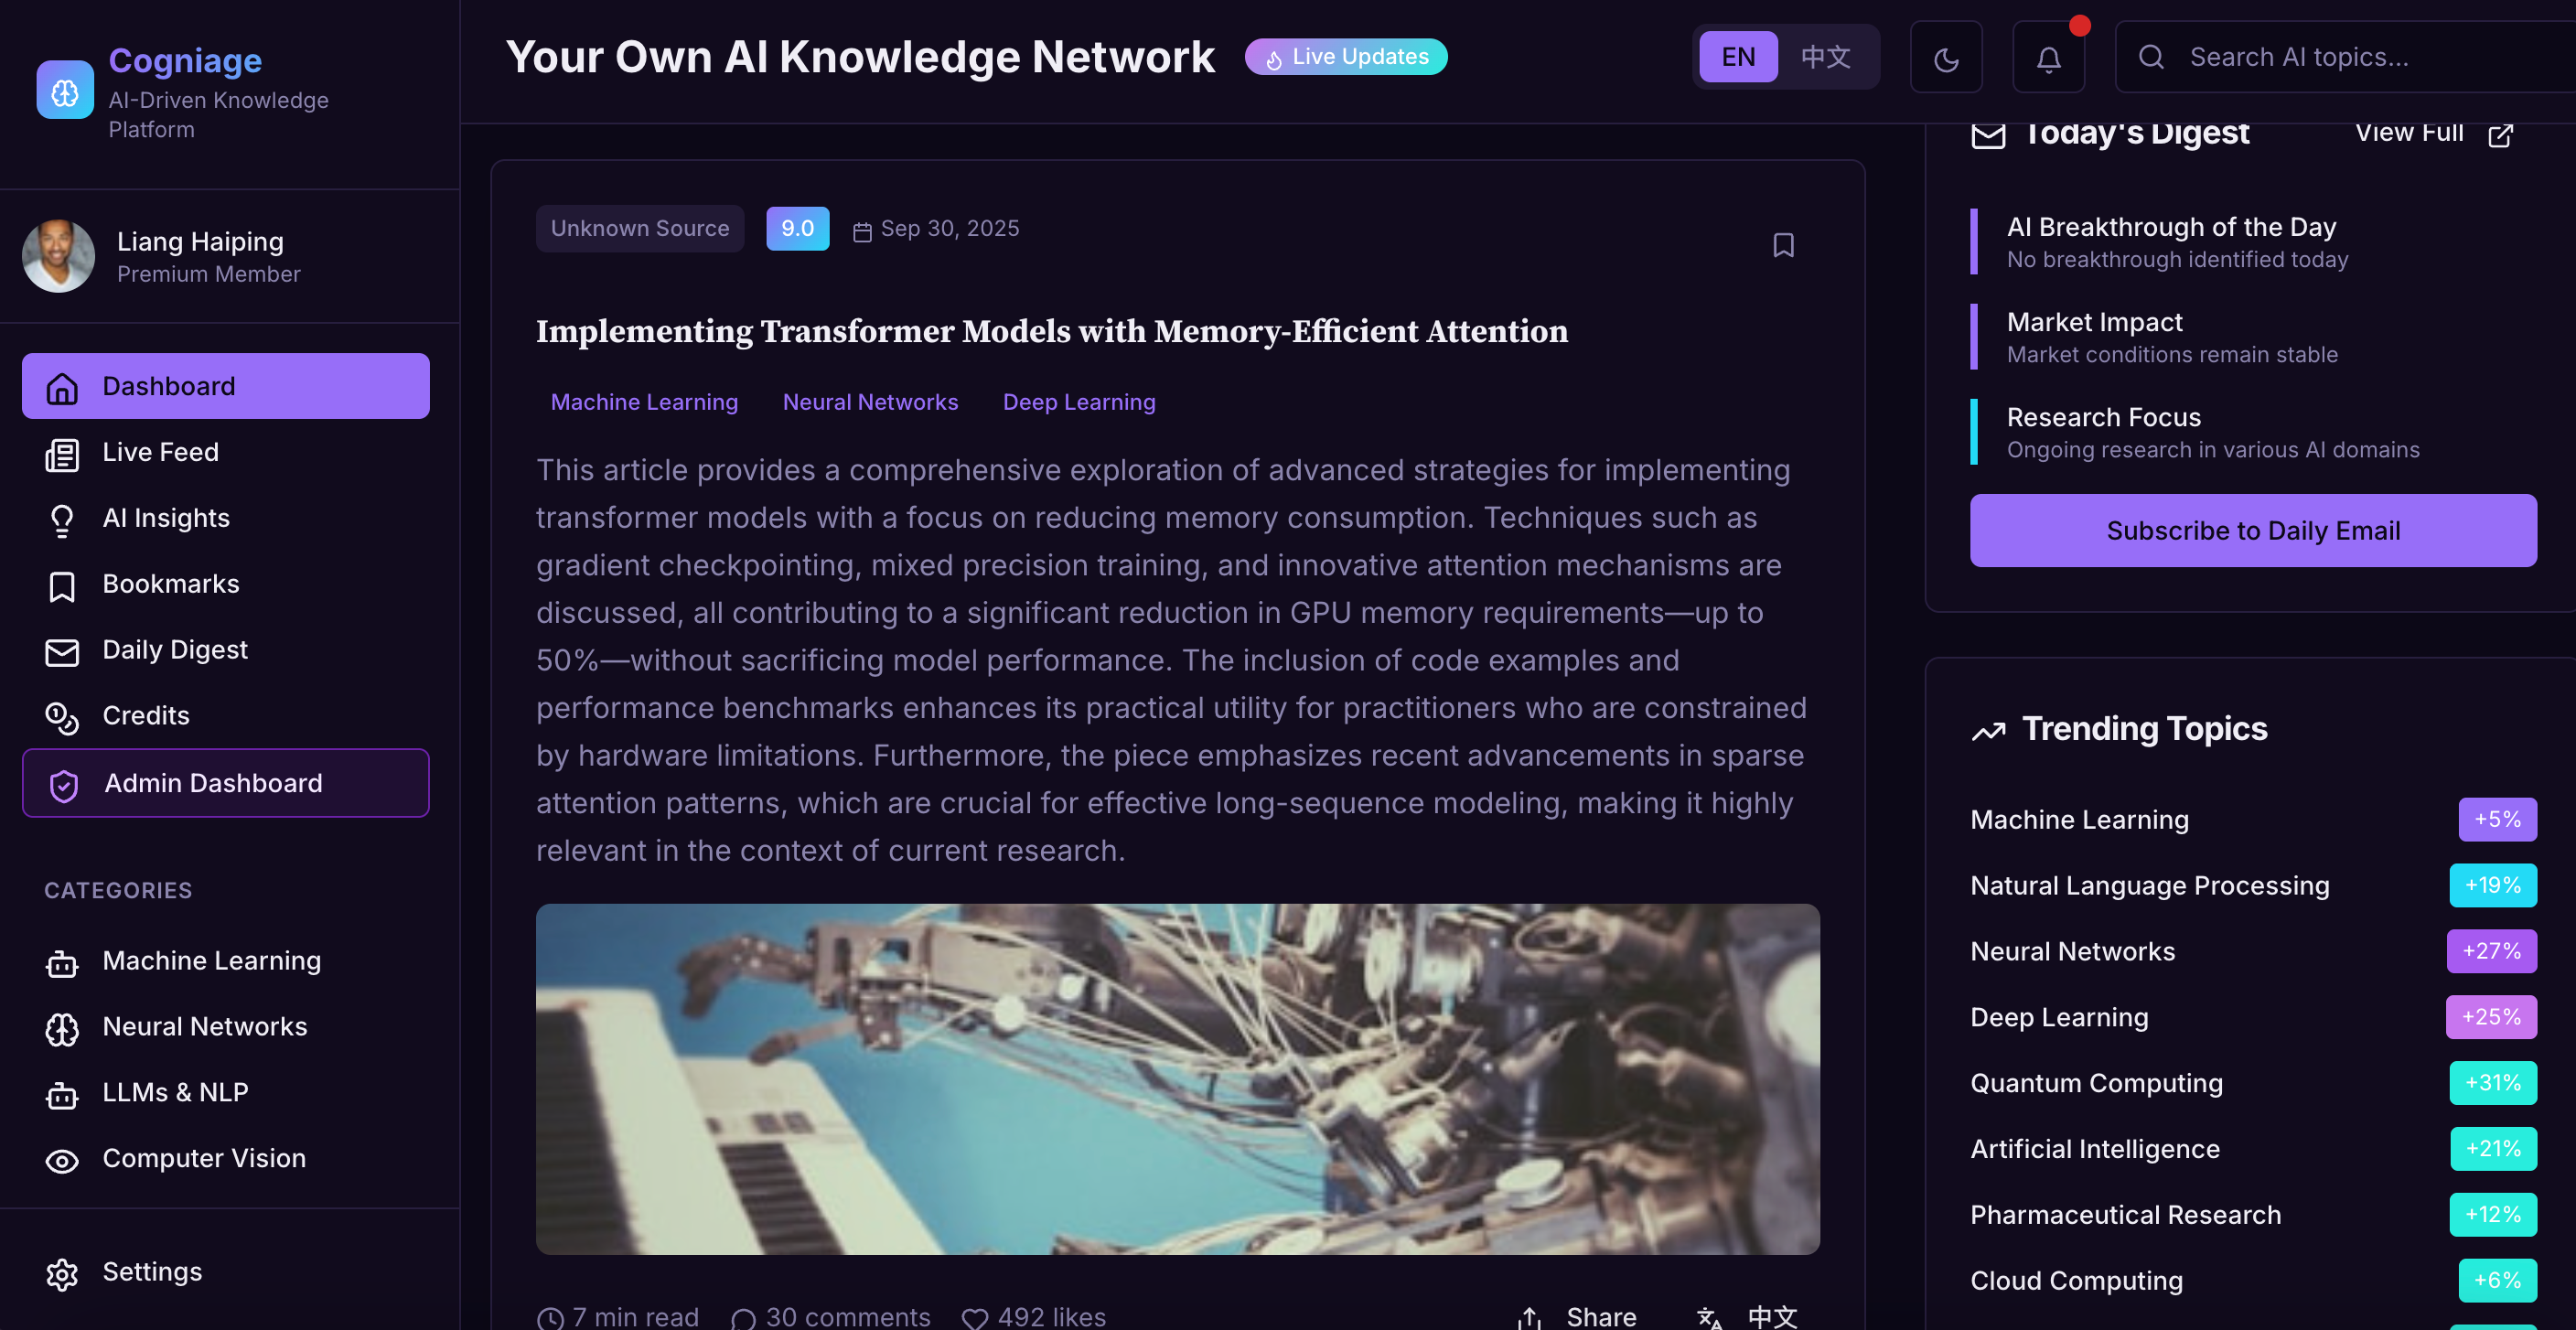Viewport: 2576px width, 1330px height.
Task: Click the Neural Networks article tag
Action: [869, 402]
